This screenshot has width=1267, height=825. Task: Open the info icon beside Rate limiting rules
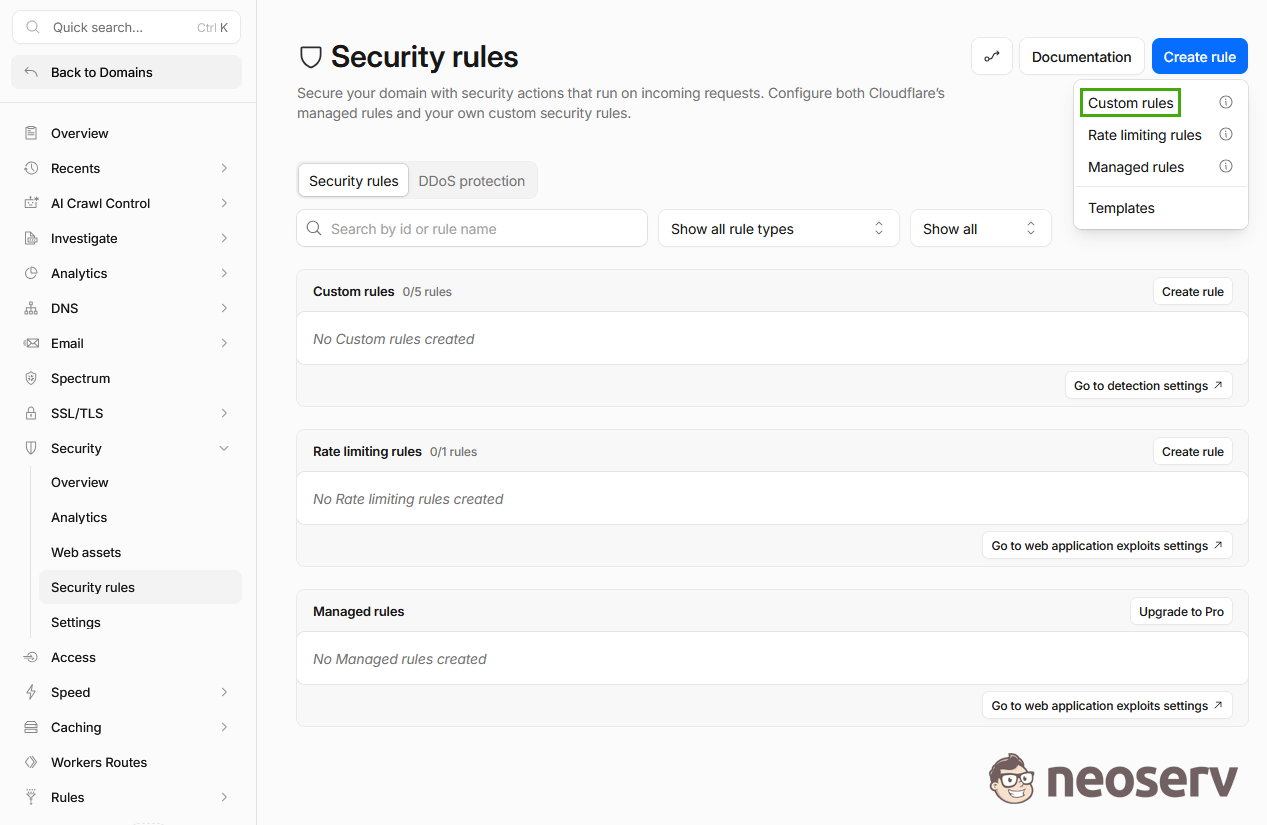[x=1226, y=134]
